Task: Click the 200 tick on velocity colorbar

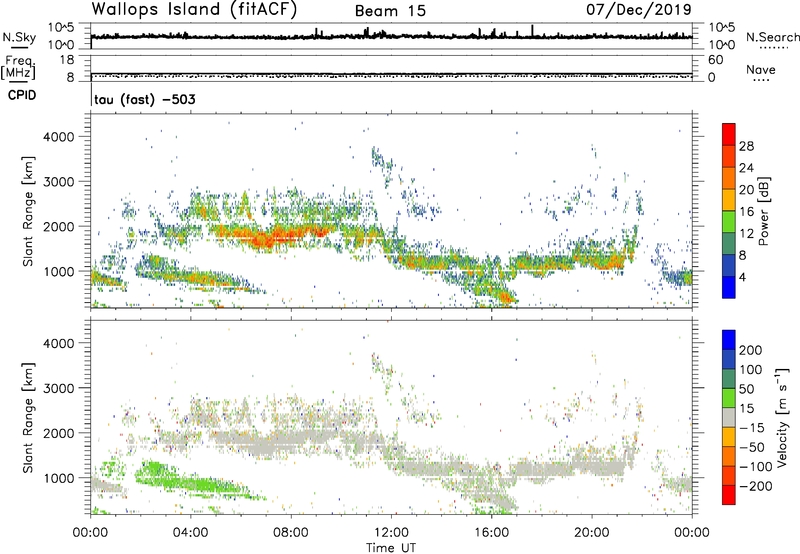Action: point(751,350)
